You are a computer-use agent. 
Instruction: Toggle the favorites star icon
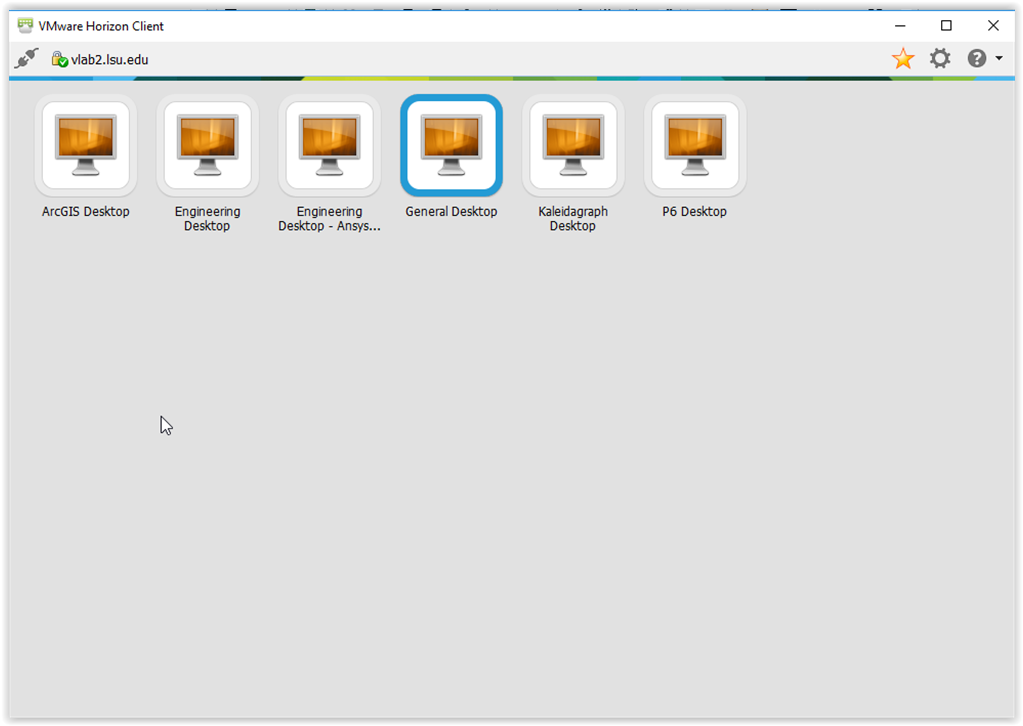tap(903, 59)
